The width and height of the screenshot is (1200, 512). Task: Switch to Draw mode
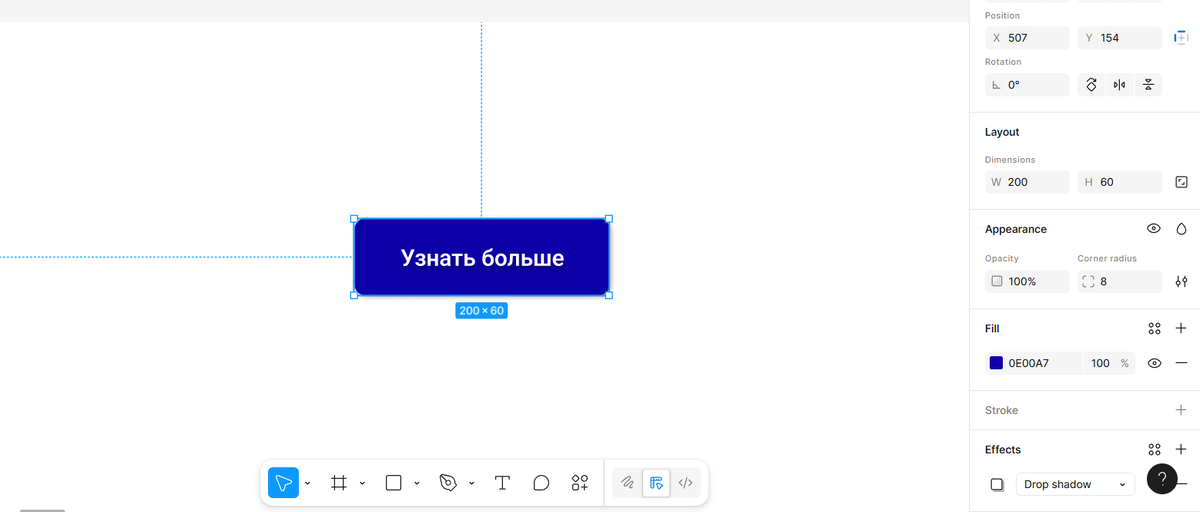(x=627, y=483)
